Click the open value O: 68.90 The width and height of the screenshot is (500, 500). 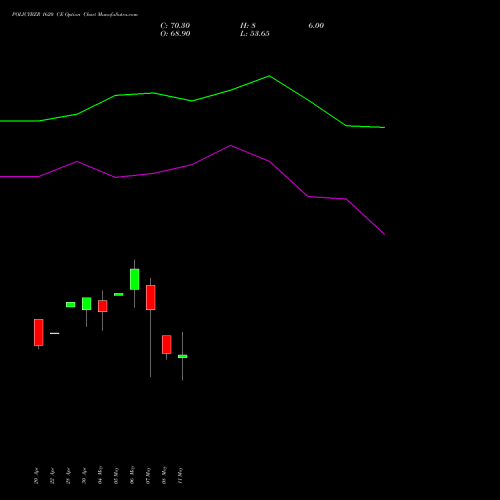click(x=175, y=34)
